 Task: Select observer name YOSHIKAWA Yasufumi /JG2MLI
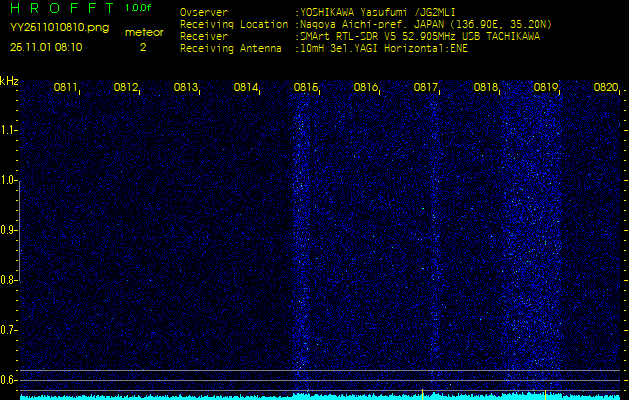click(x=377, y=12)
